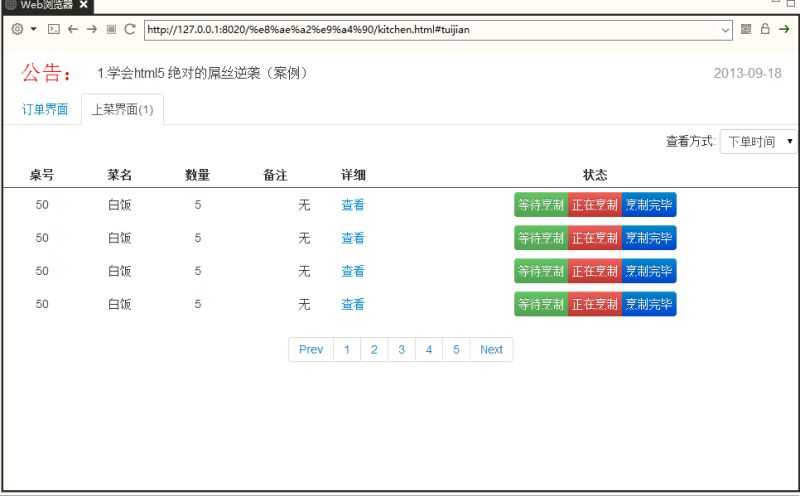Viewport: 800px width, 496px height.
Task: Open 查看 link in second row
Action: coord(353,238)
